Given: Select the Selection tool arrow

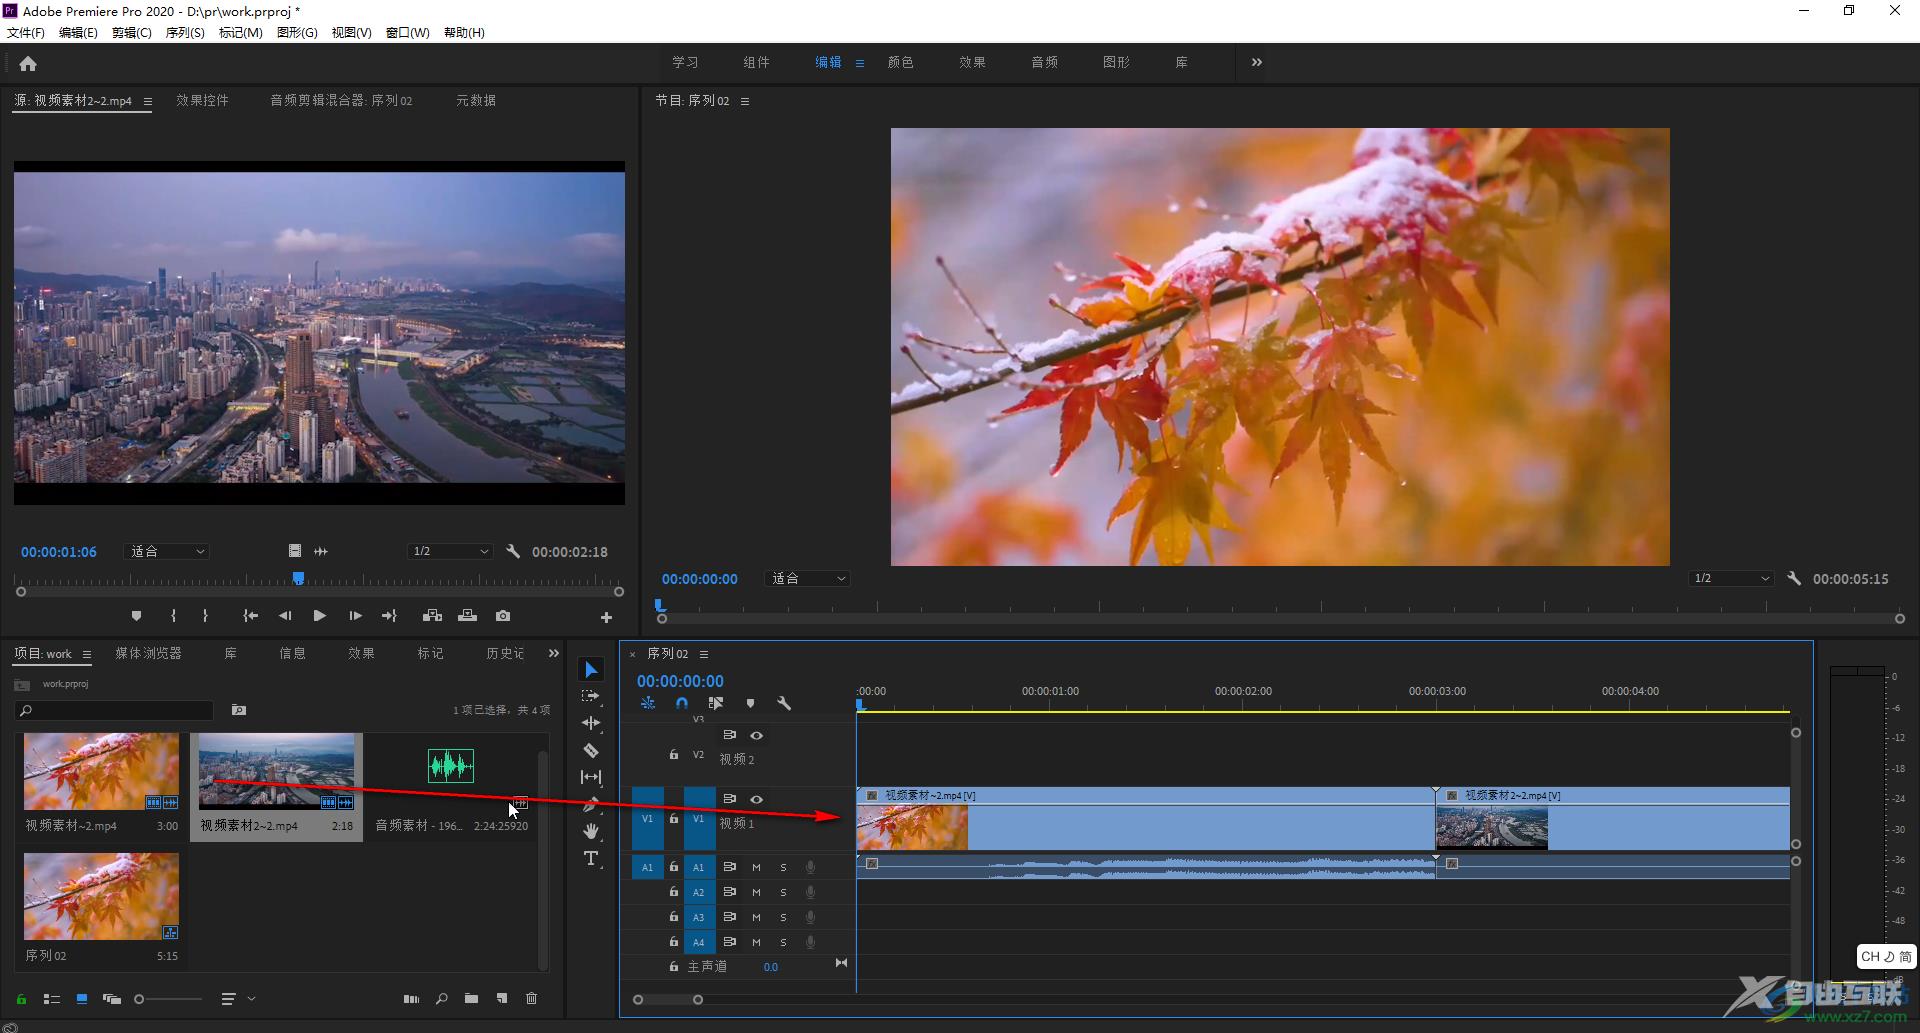Looking at the screenshot, I should point(591,669).
